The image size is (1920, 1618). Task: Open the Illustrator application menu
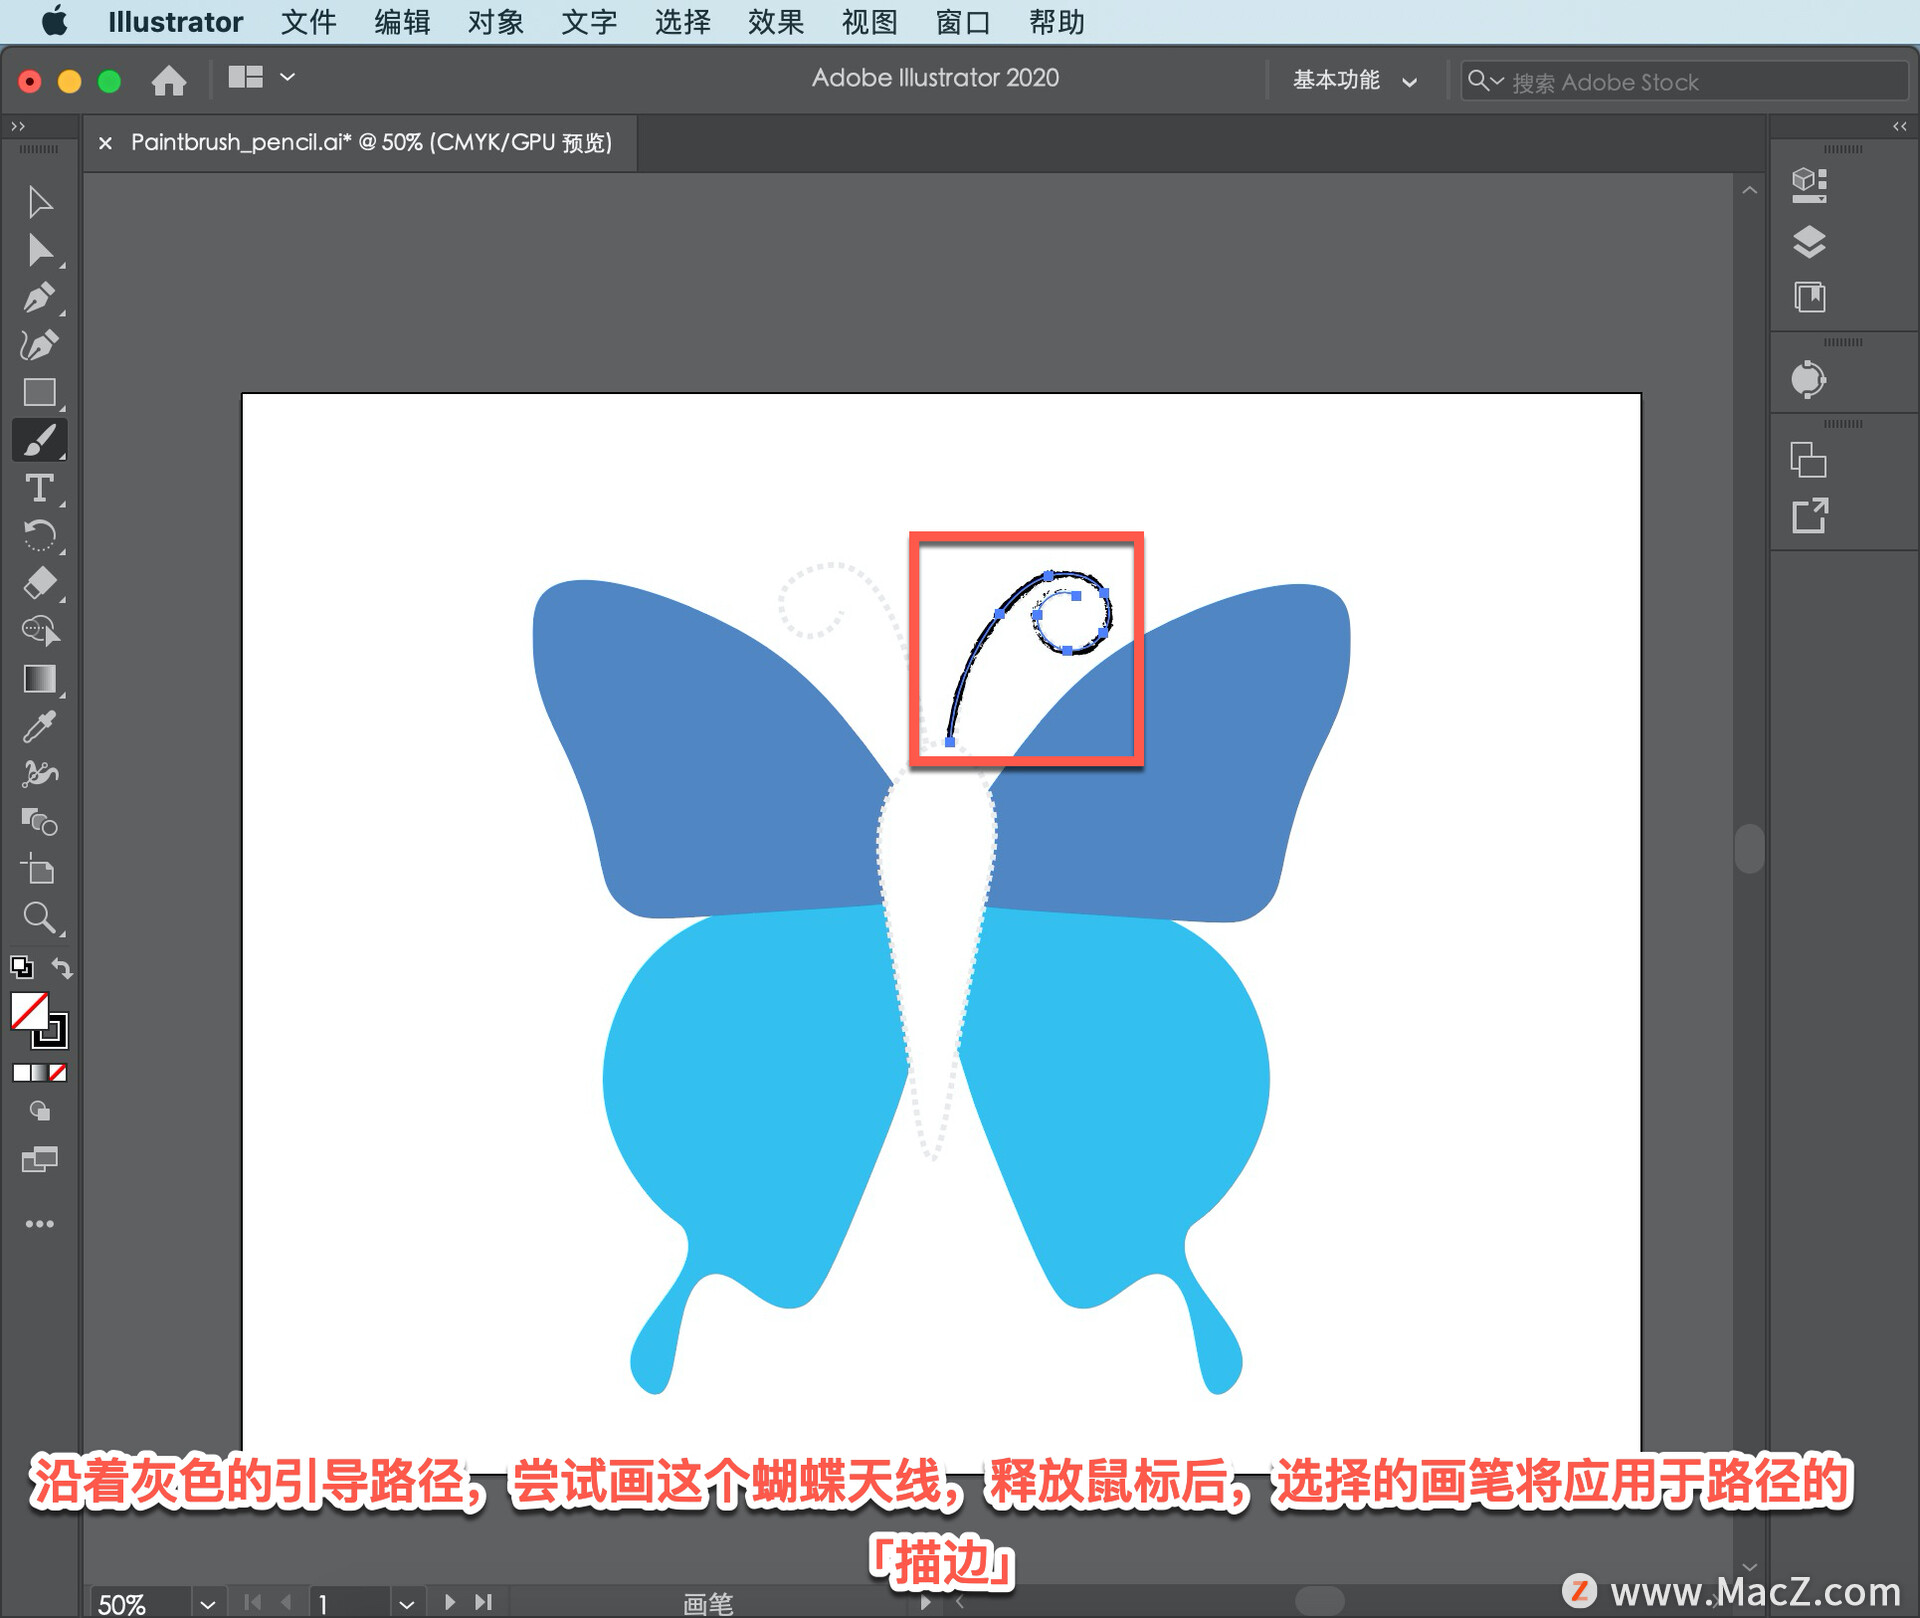coord(175,22)
